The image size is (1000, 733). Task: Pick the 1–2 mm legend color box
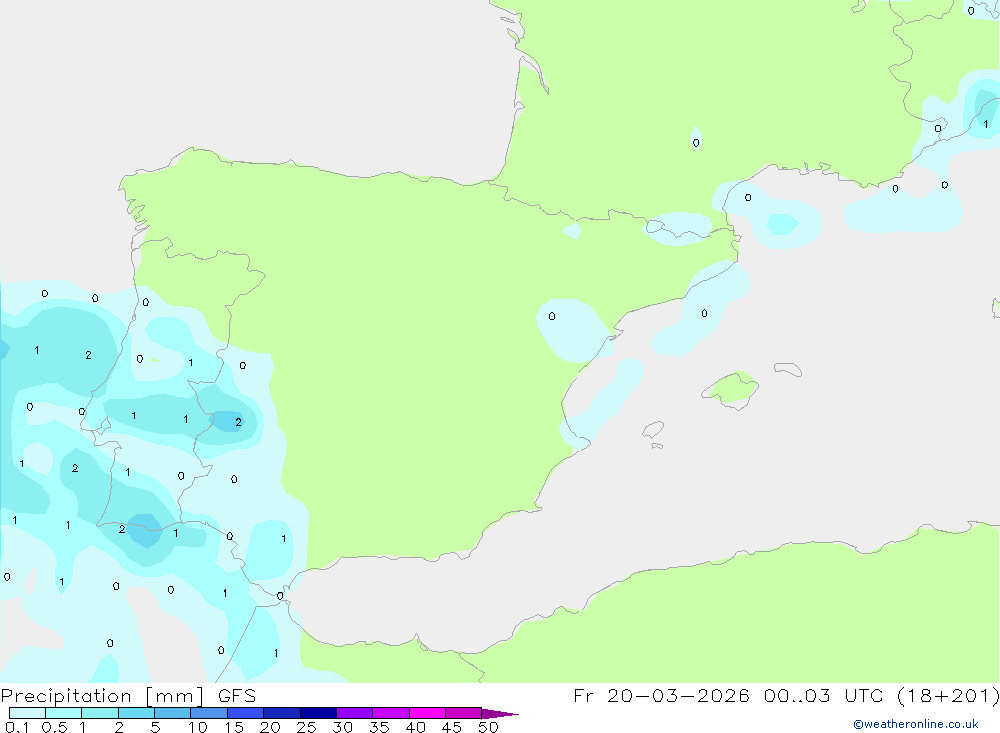[x=100, y=713]
